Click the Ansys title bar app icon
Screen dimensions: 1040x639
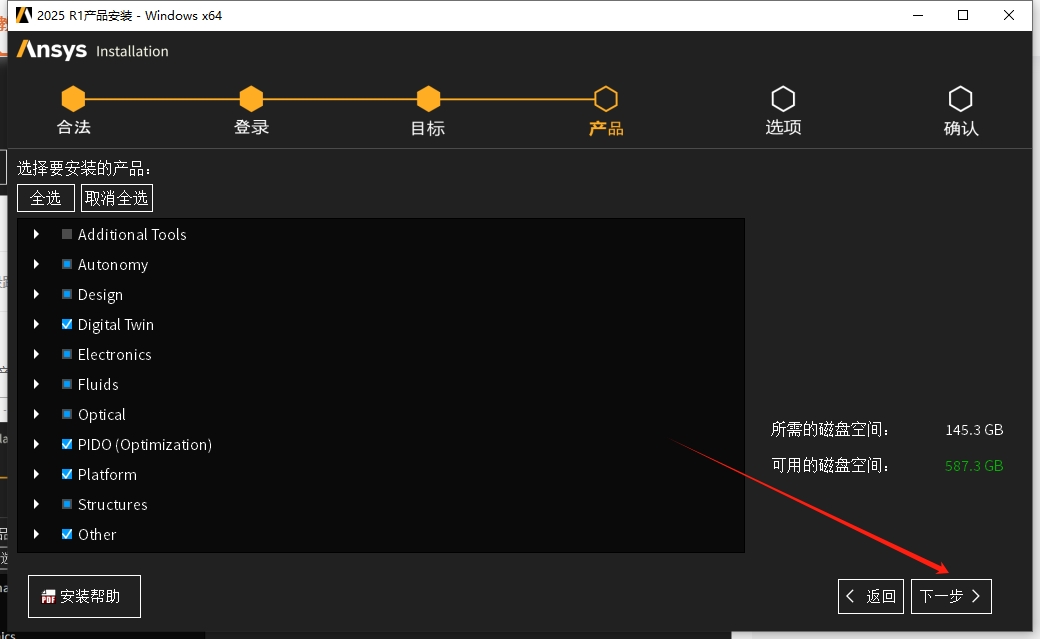(24, 15)
